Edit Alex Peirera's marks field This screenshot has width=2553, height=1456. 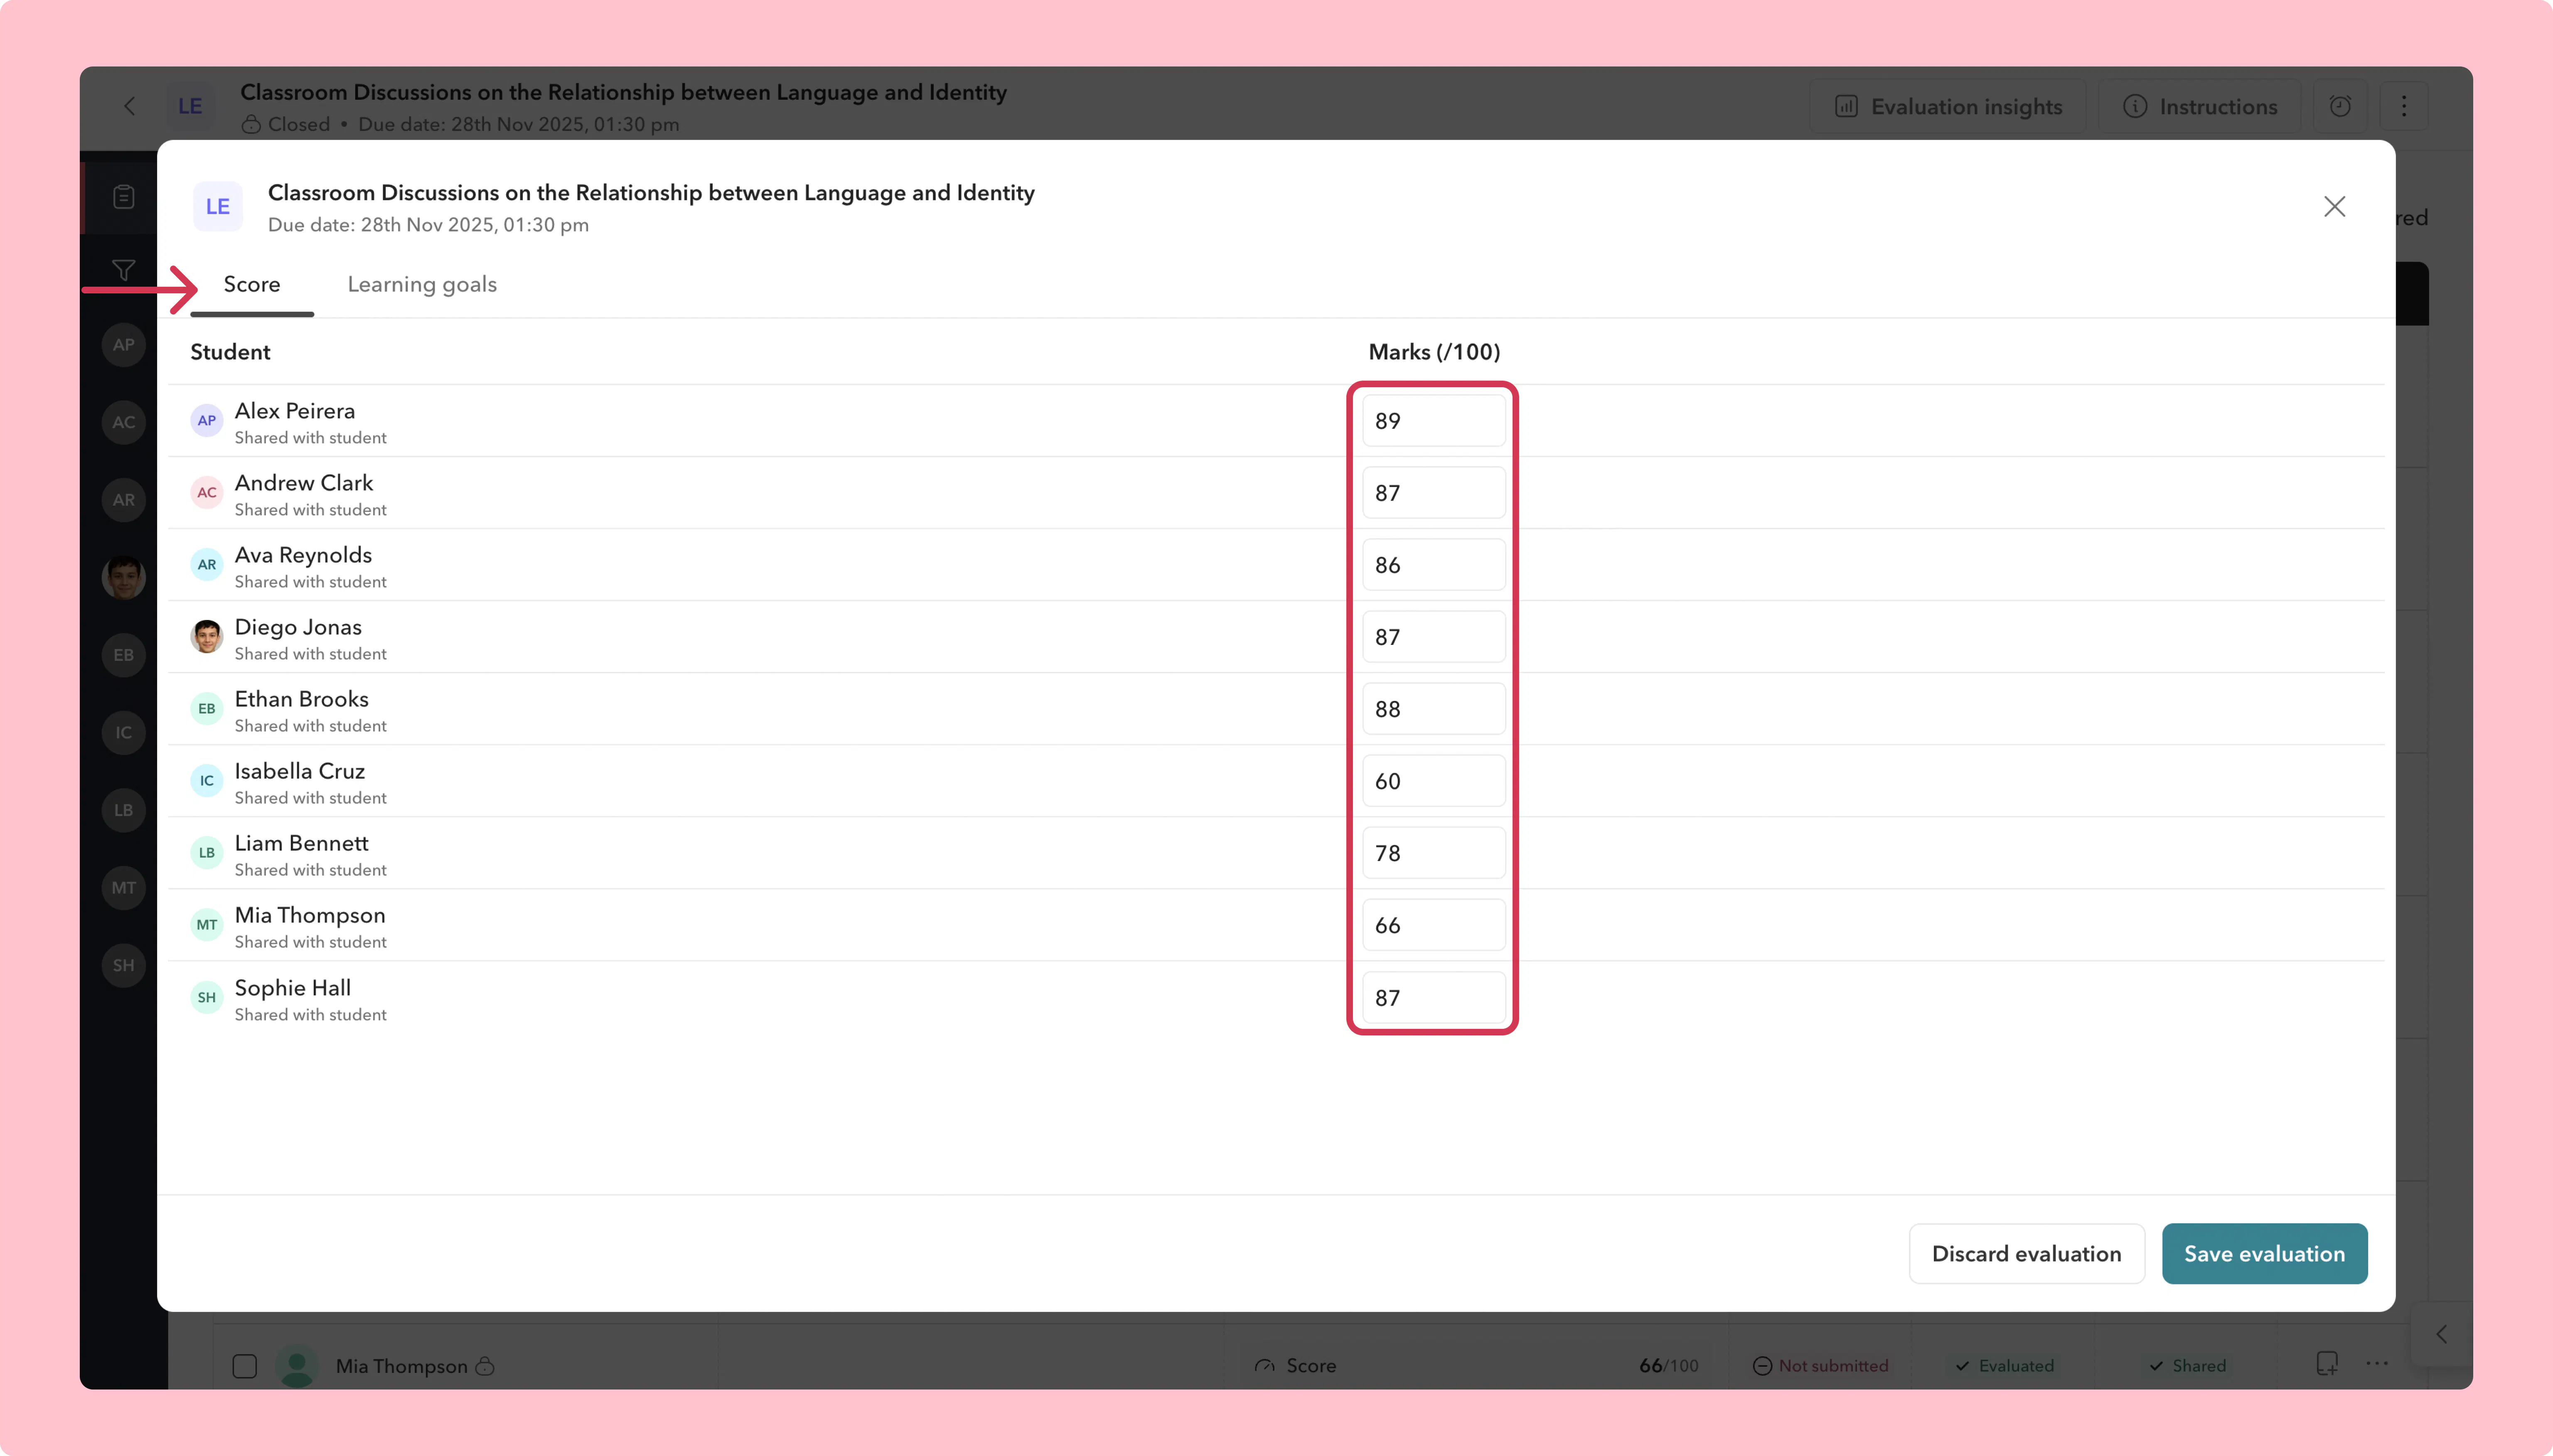coord(1433,421)
